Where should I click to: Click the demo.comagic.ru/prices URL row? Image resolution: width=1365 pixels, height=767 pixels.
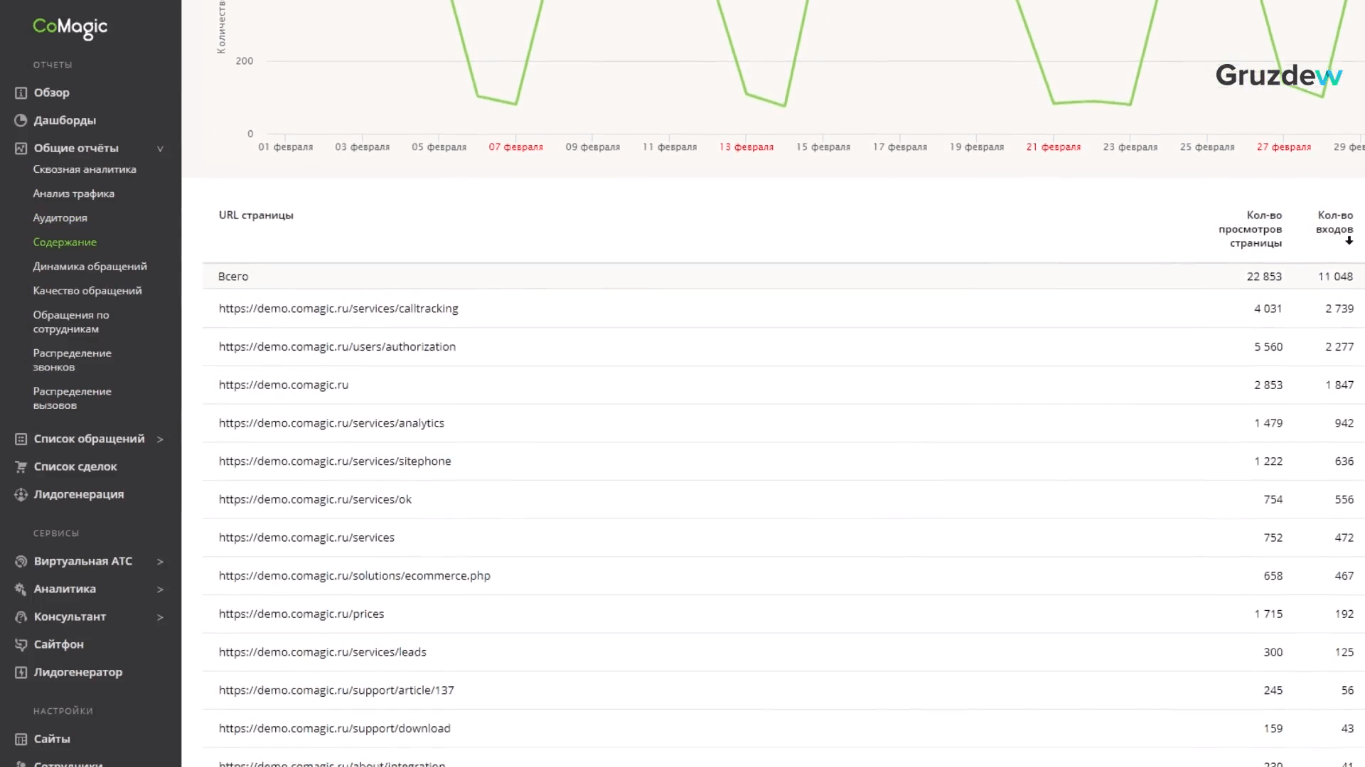(x=301, y=614)
